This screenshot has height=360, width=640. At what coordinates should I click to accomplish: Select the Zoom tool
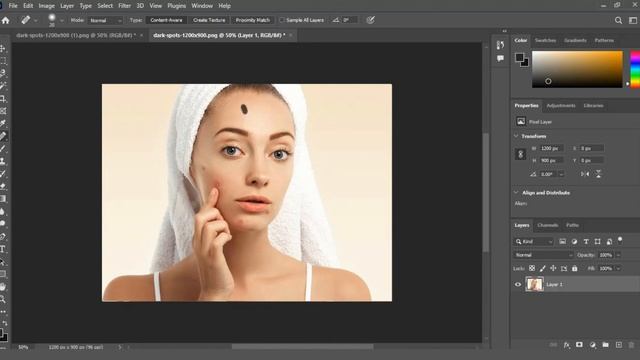3,299
